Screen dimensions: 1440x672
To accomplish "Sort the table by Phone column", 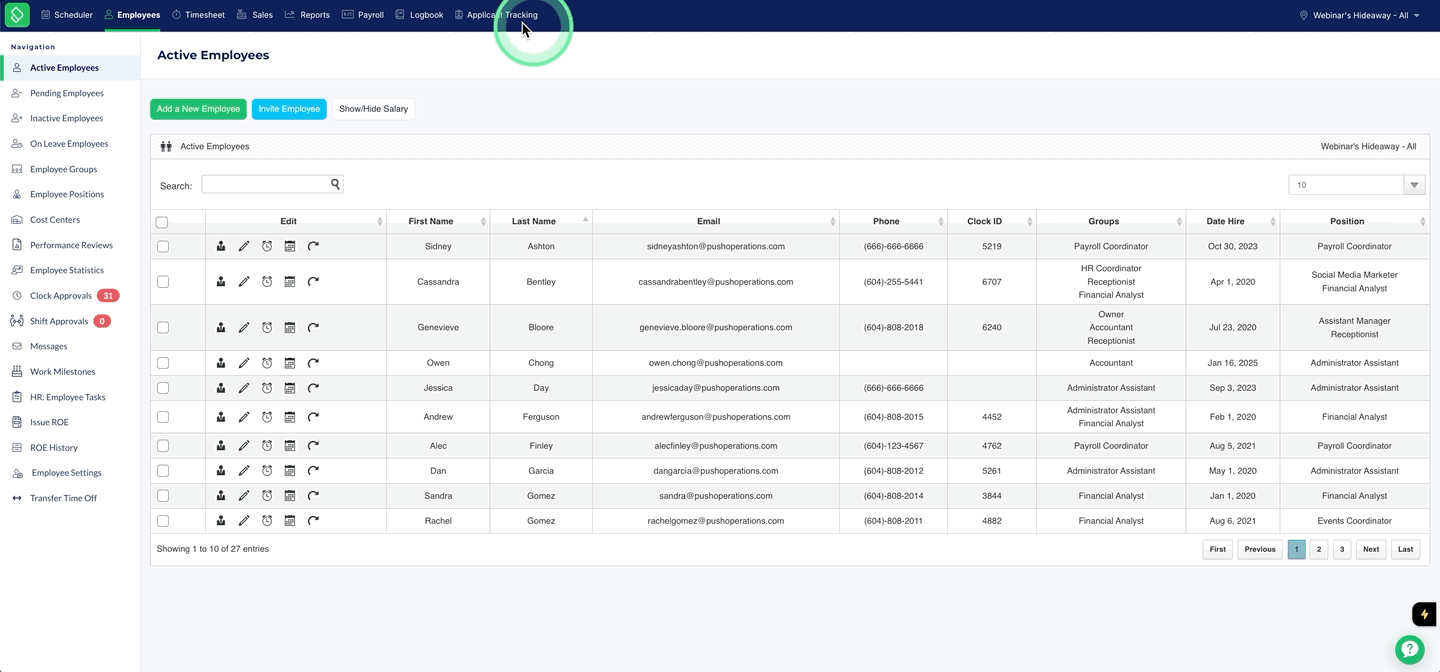I will (893, 221).
